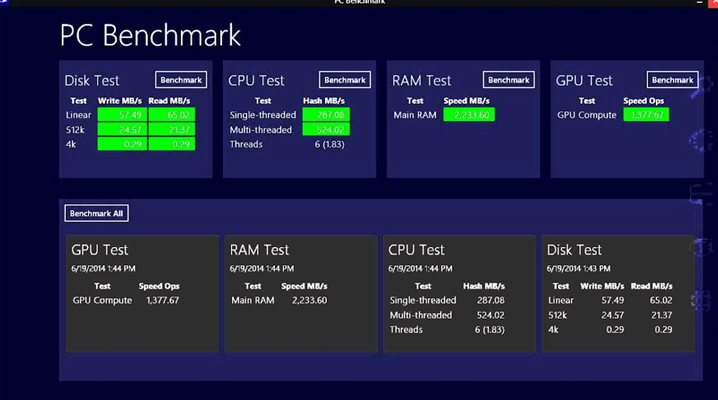Launch the GPU Test benchmark
The image size is (718, 400).
(x=672, y=80)
